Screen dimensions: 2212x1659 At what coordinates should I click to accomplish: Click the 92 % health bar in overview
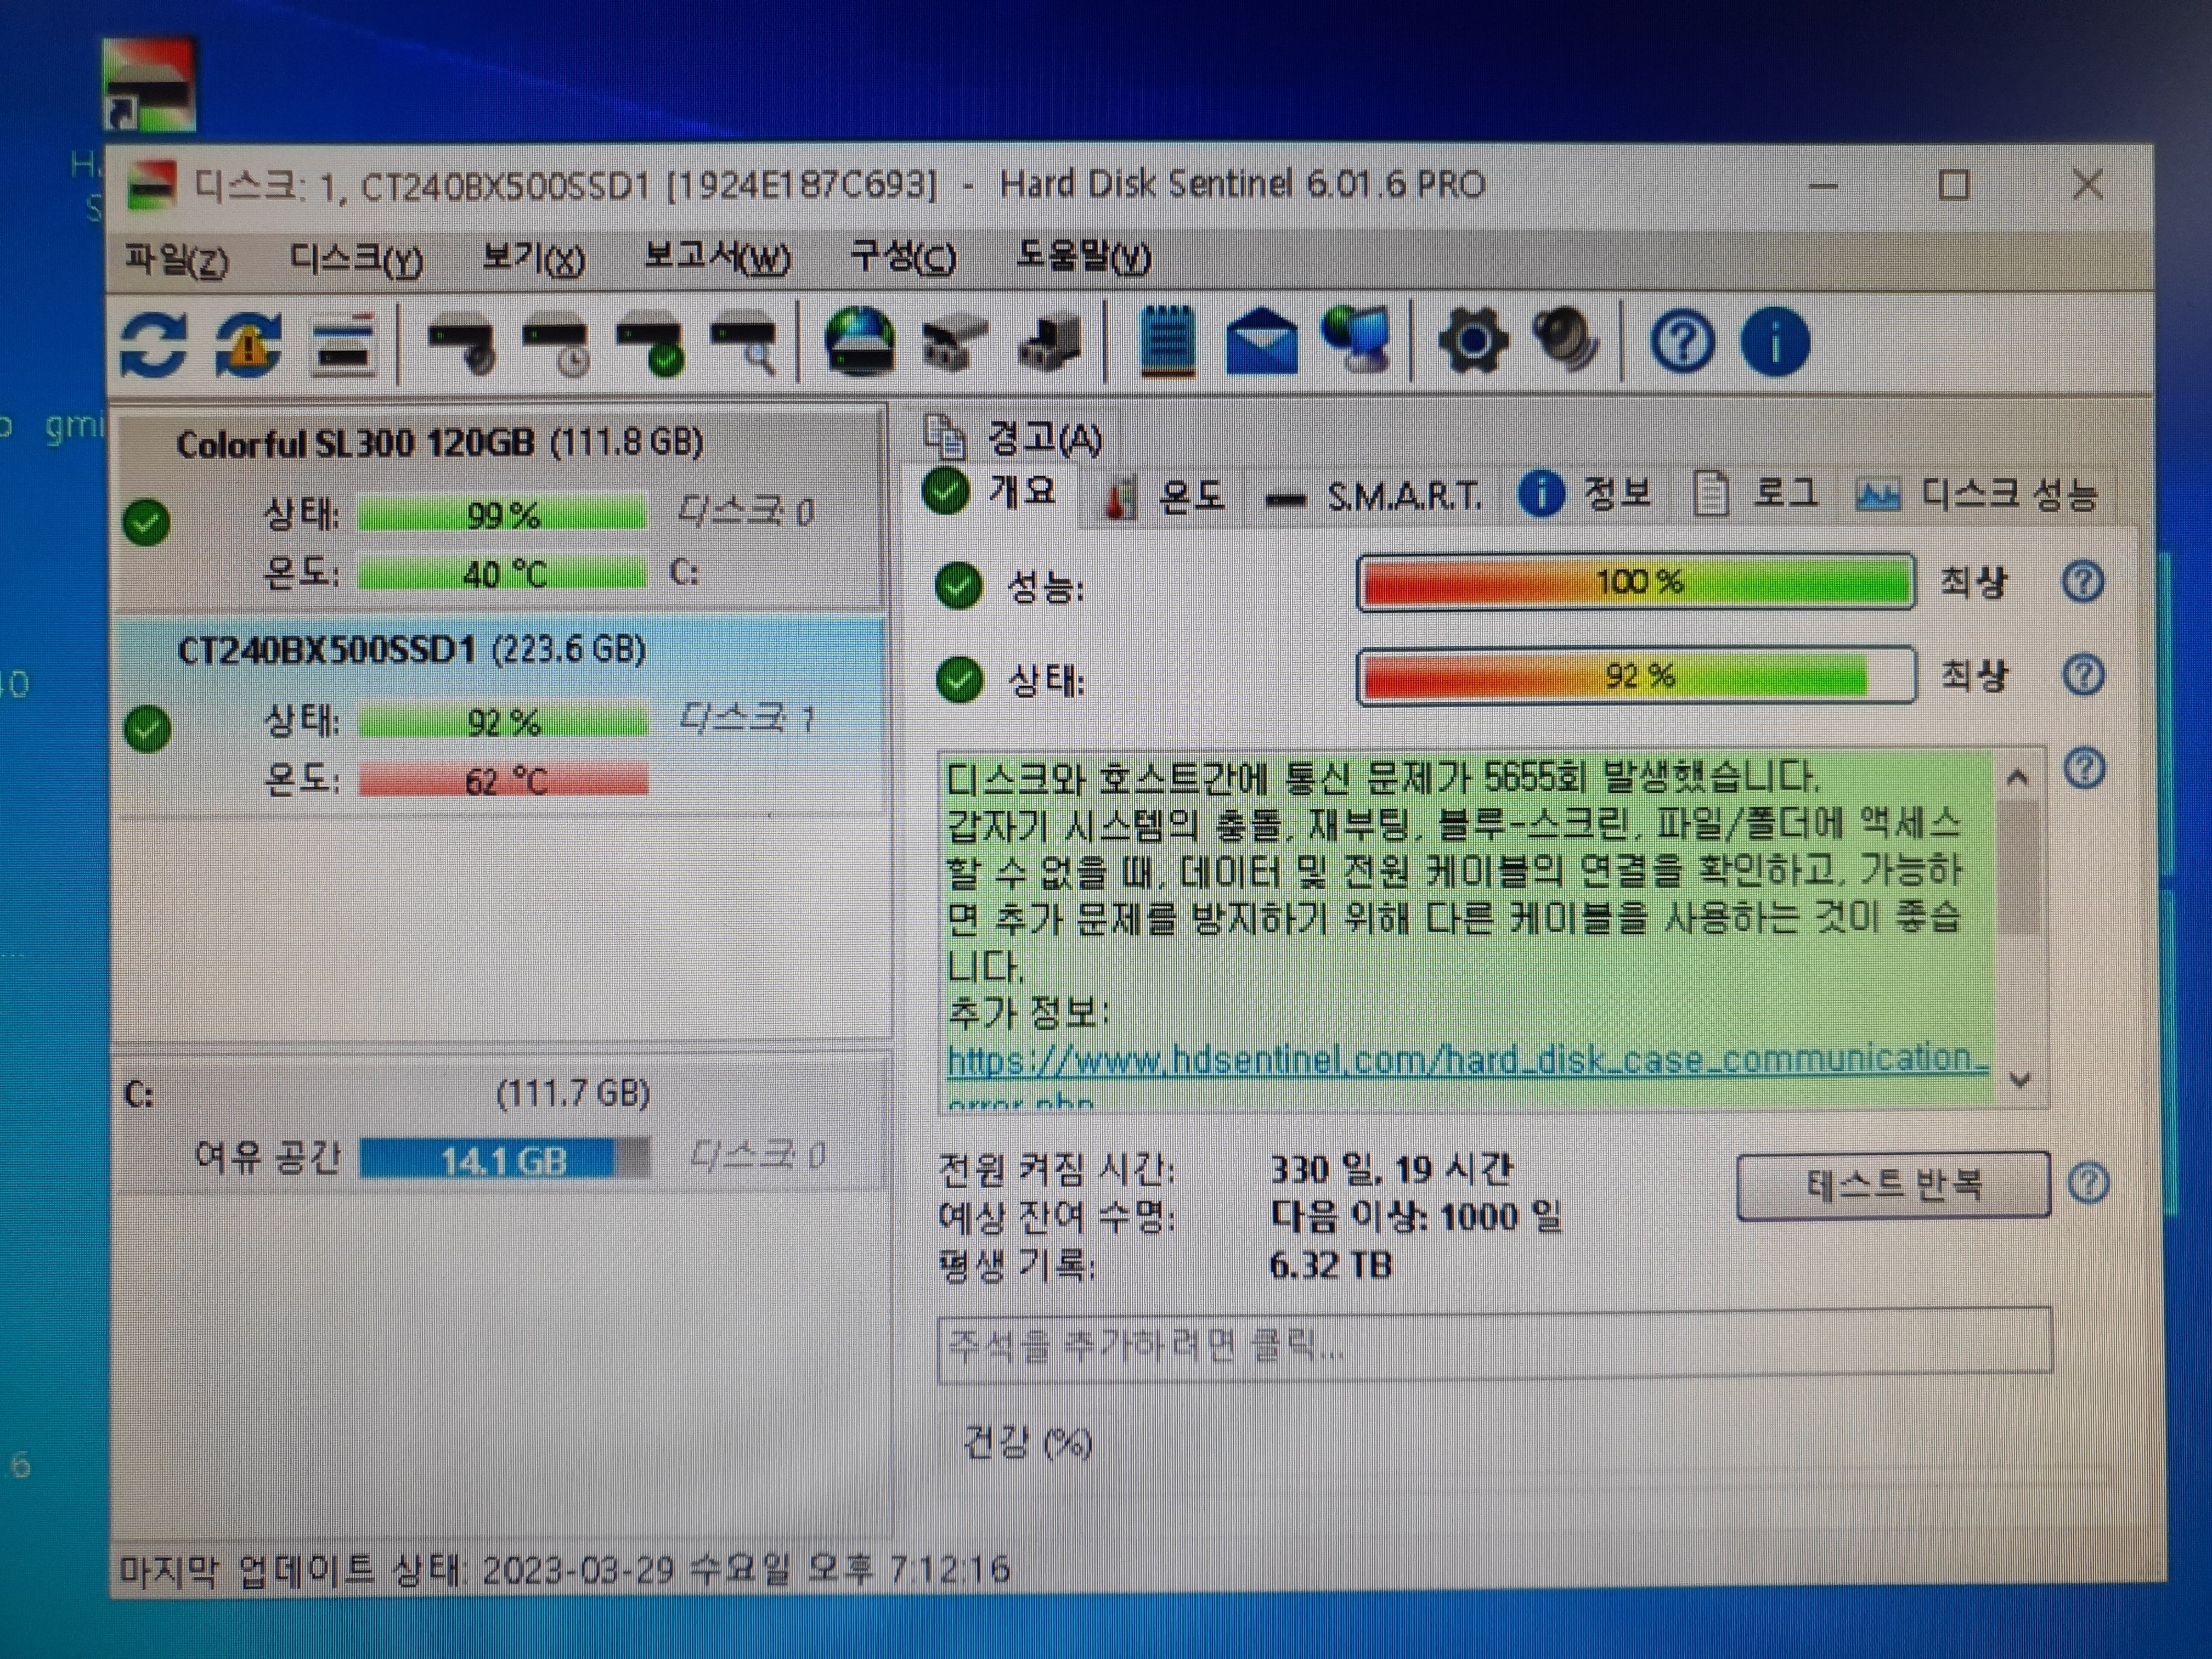[1636, 676]
